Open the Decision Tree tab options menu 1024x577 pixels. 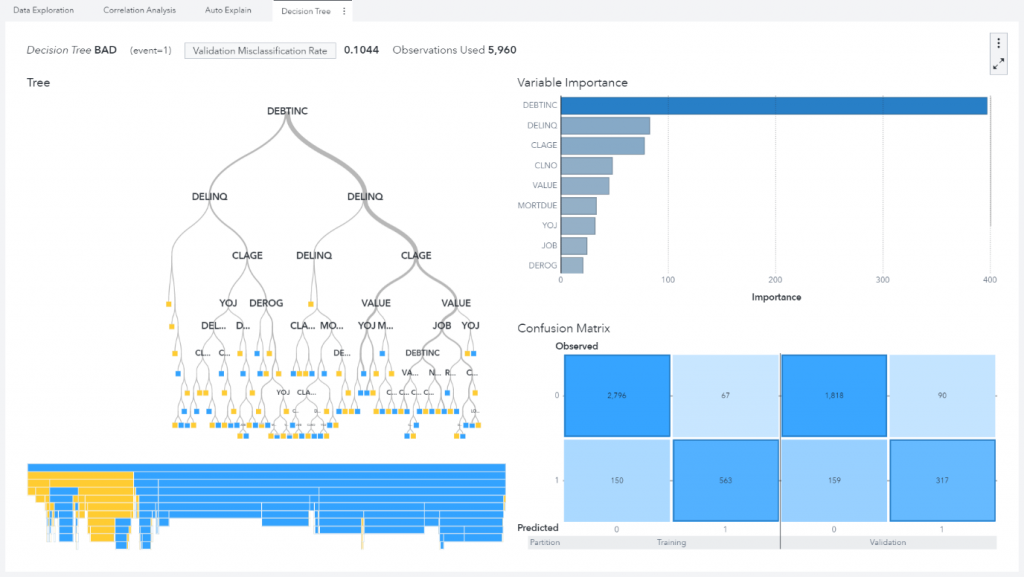(x=345, y=11)
